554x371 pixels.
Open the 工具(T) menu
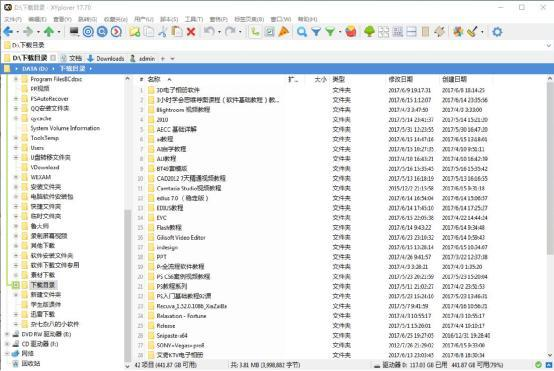[x=194, y=19]
